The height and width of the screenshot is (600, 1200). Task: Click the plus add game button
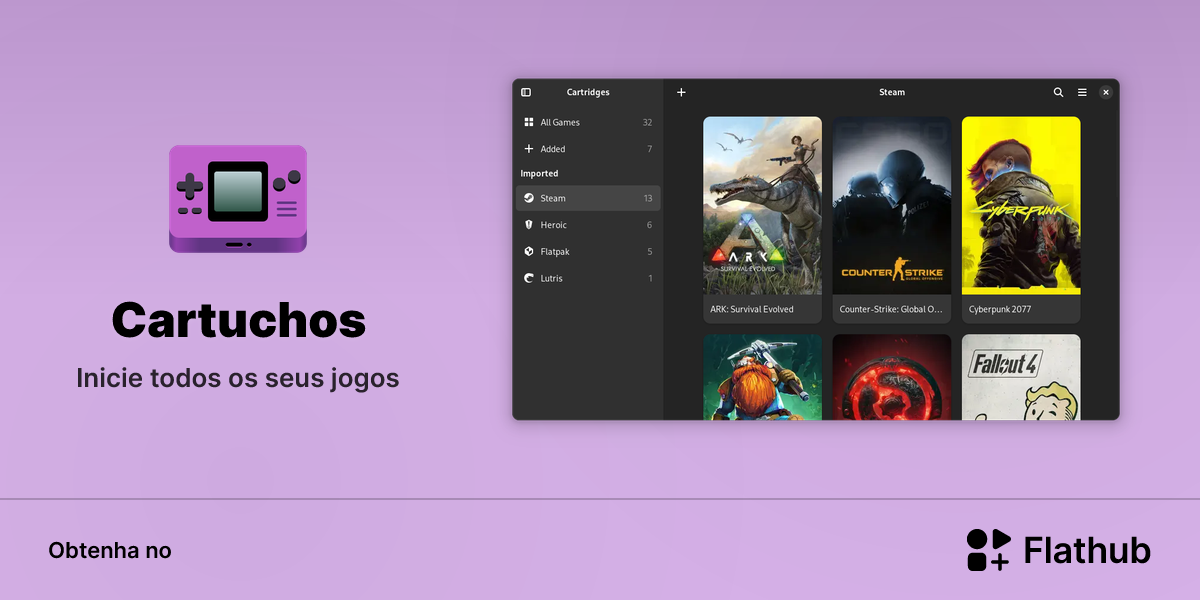[681, 92]
